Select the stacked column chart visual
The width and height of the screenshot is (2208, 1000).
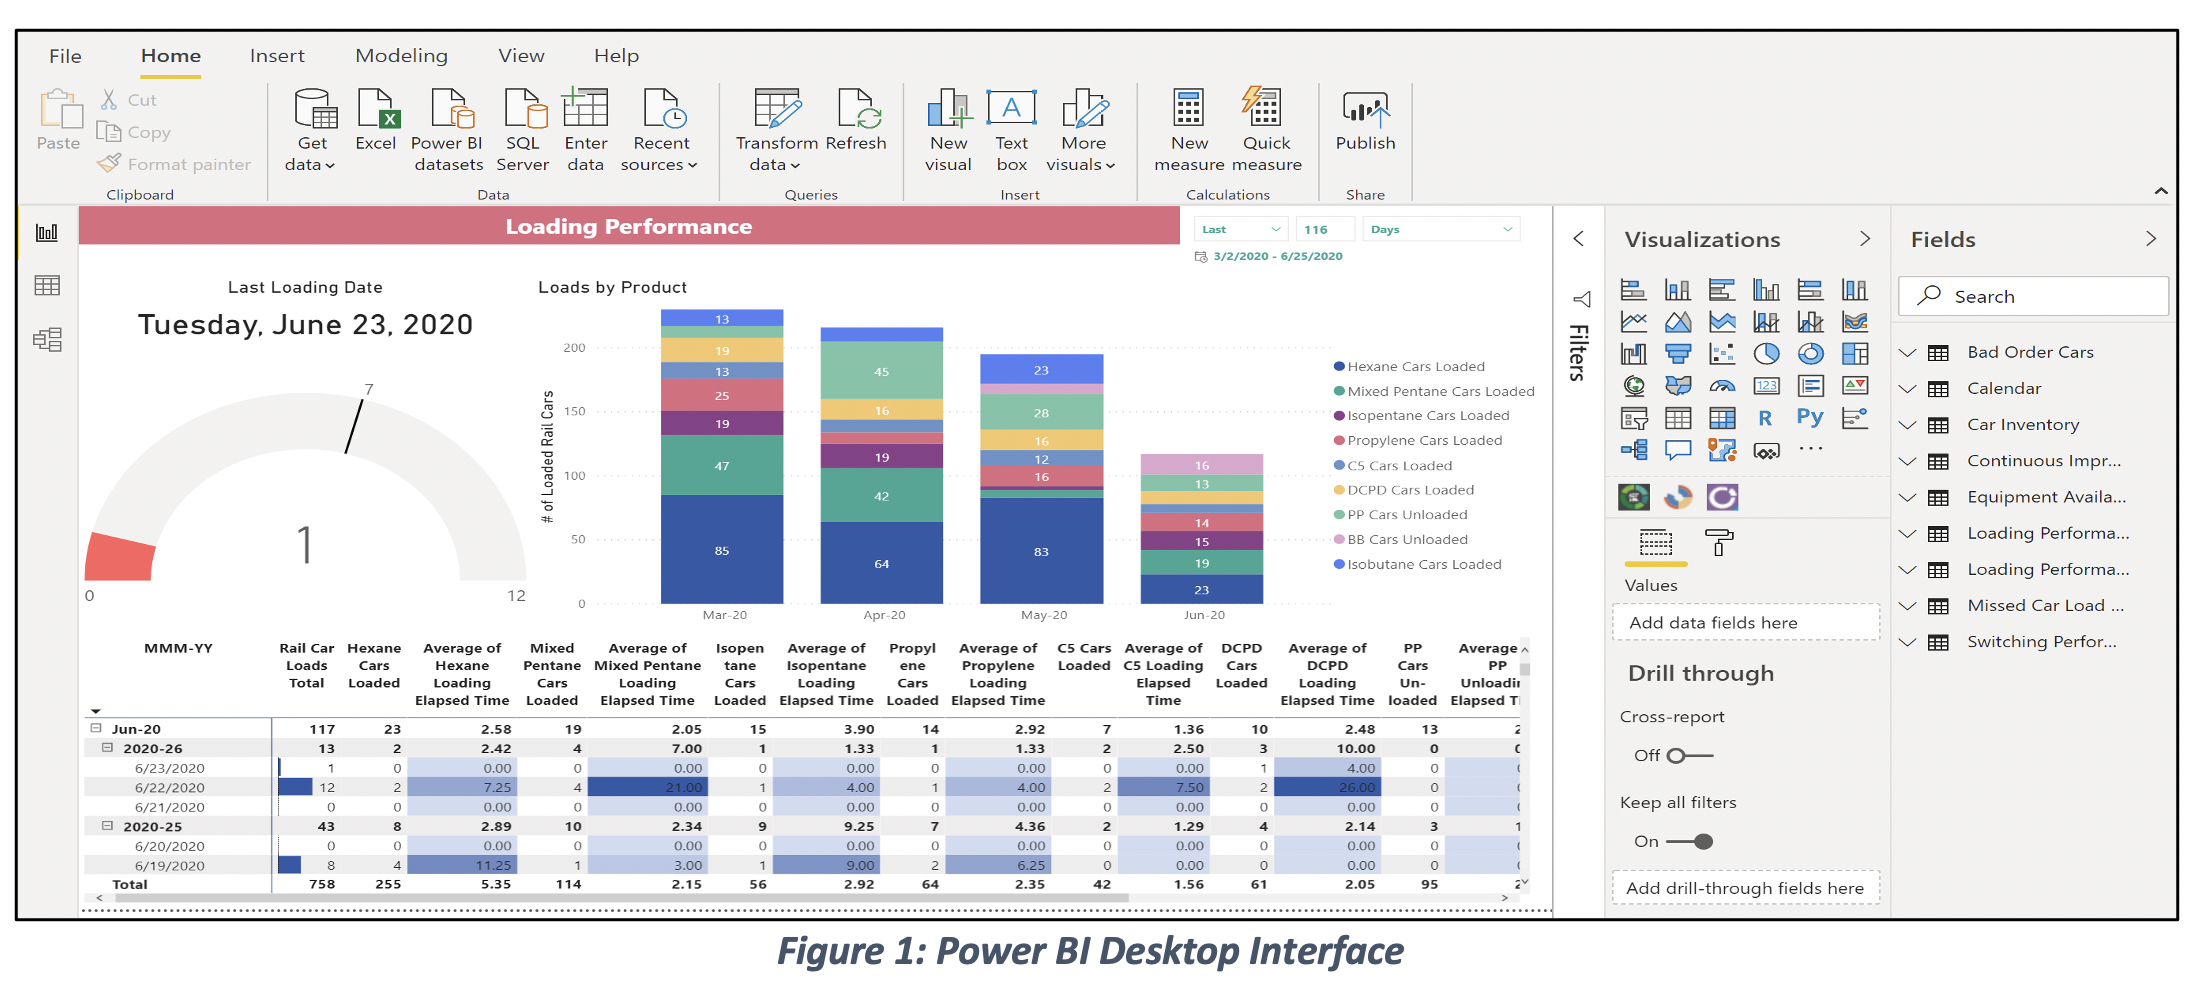pyautogui.click(x=1677, y=290)
